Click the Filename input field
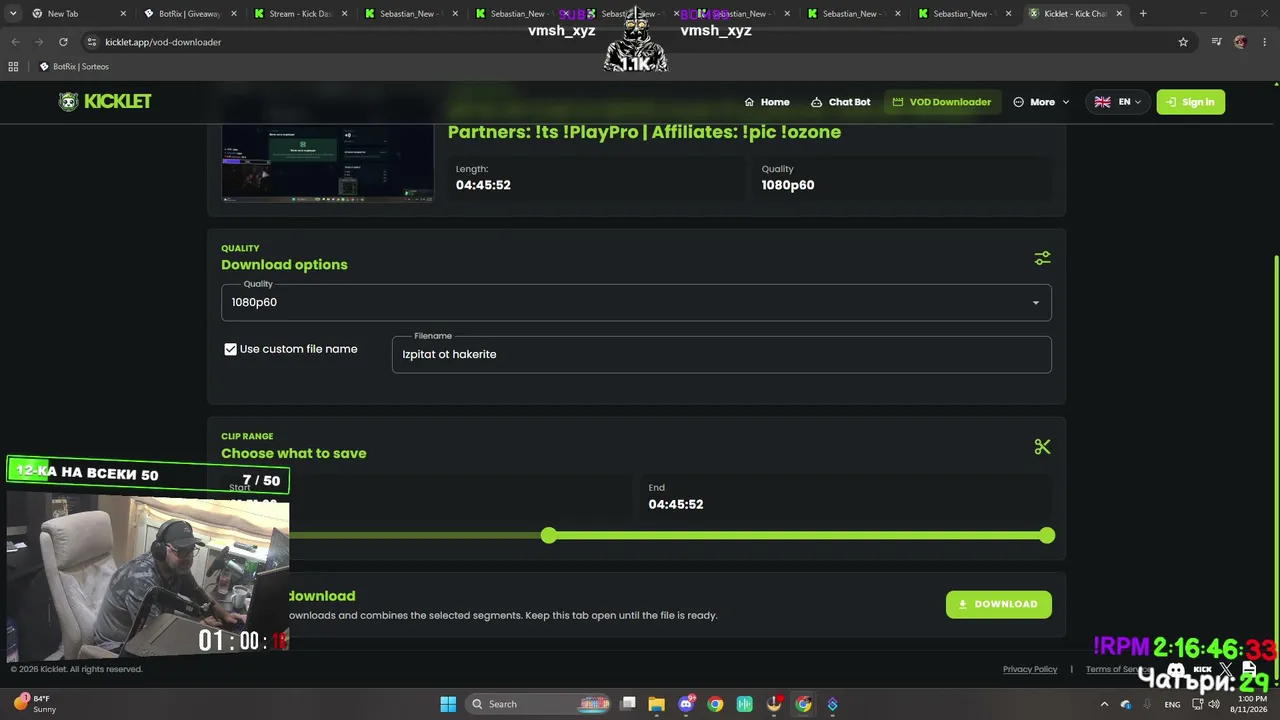1280x720 pixels. pos(721,354)
